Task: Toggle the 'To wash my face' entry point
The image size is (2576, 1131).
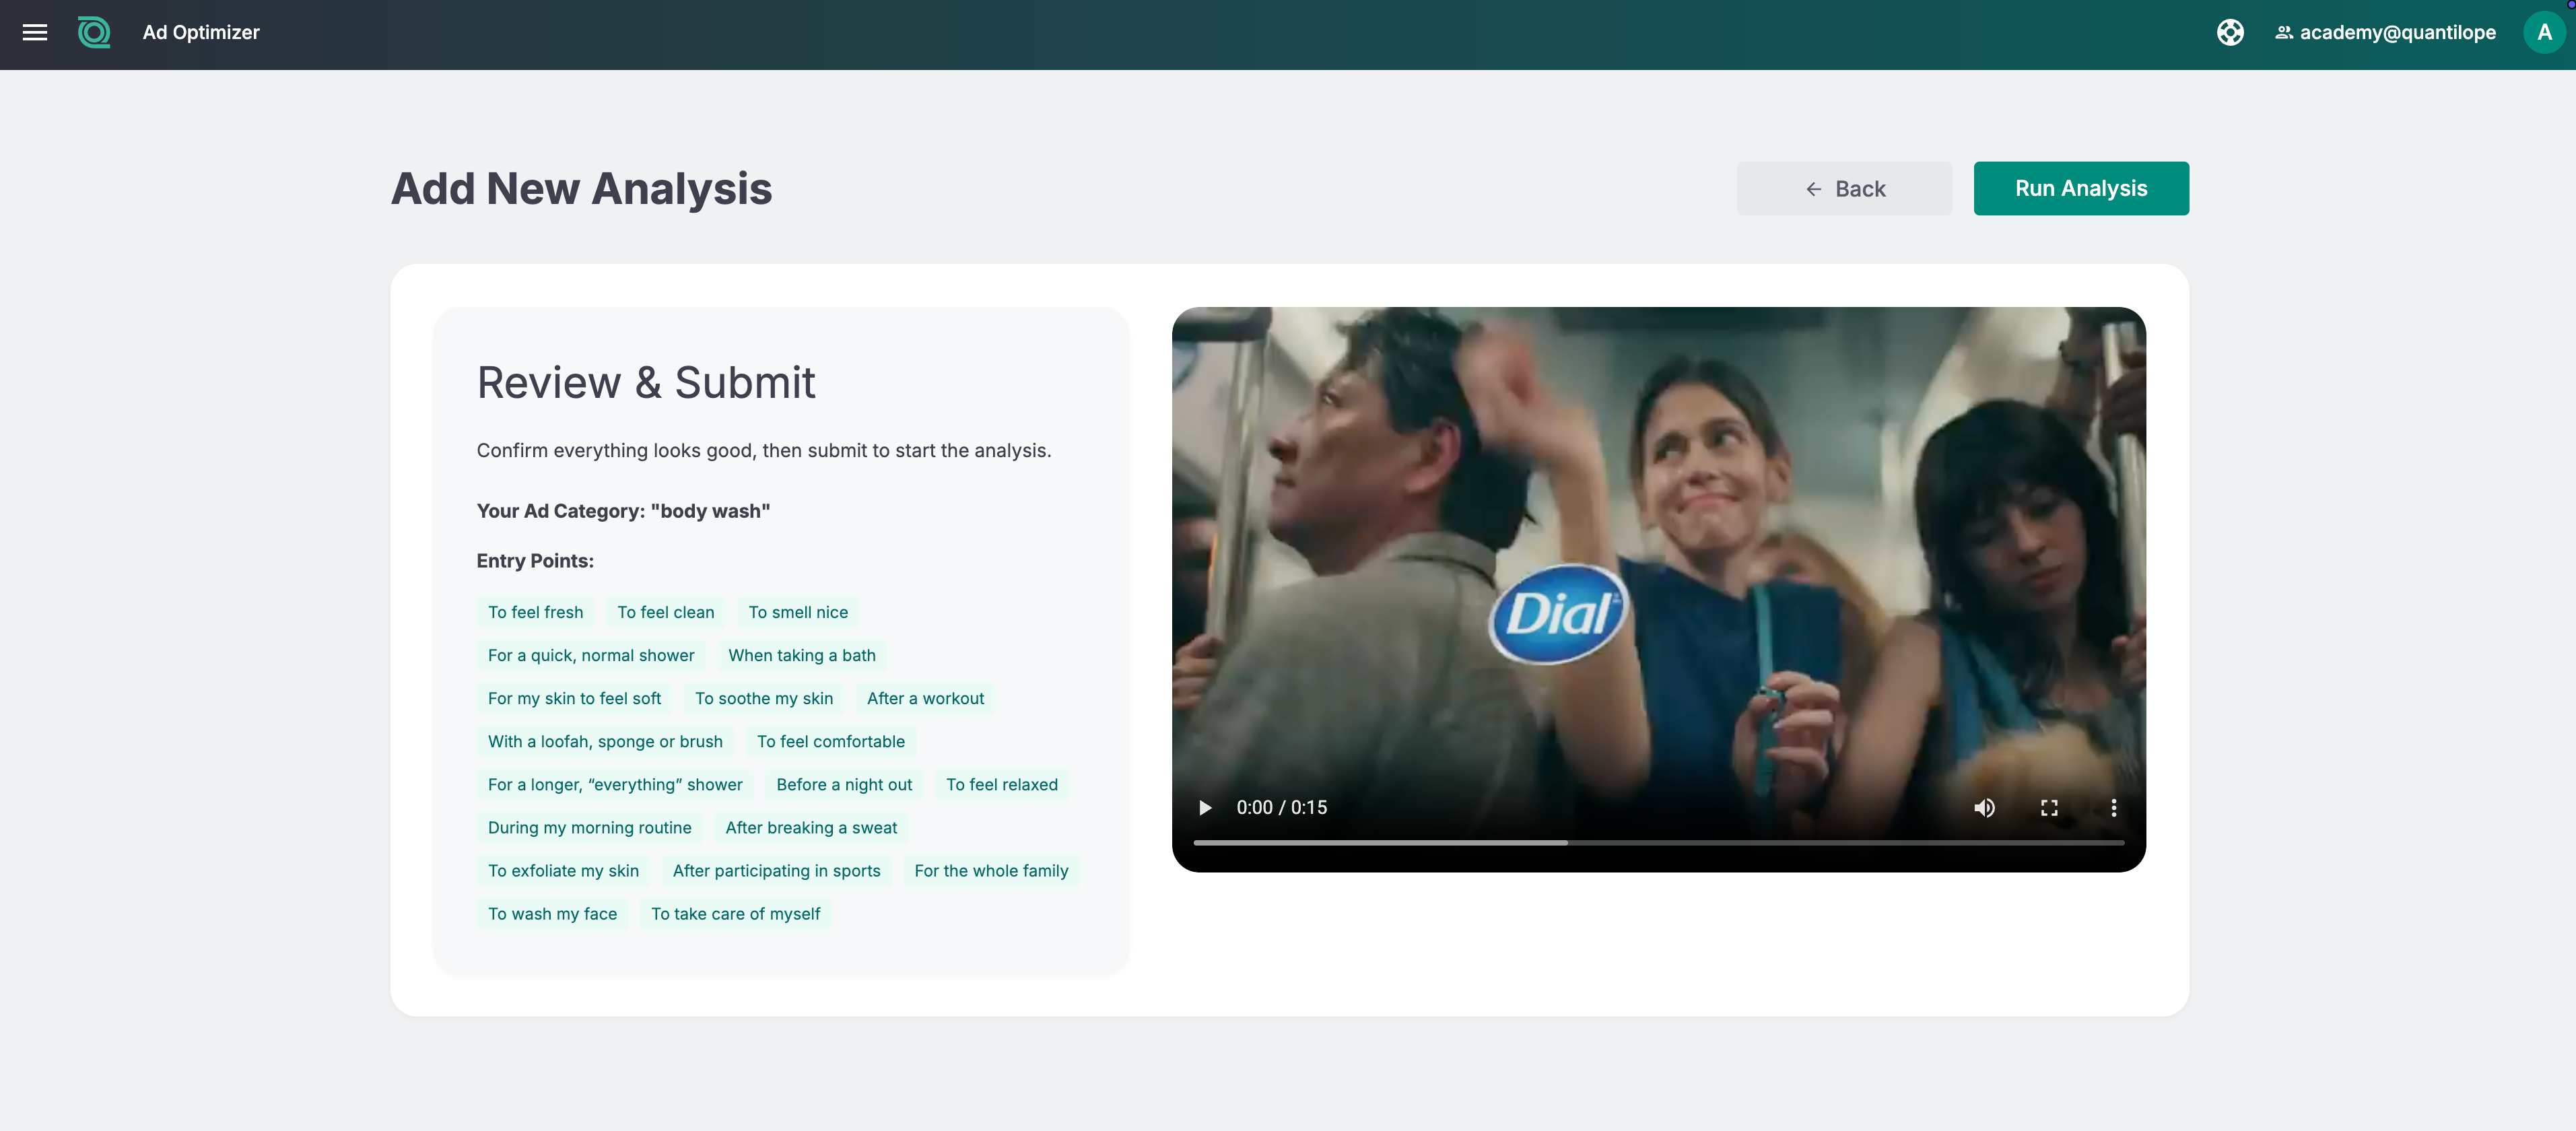Action: click(x=552, y=913)
